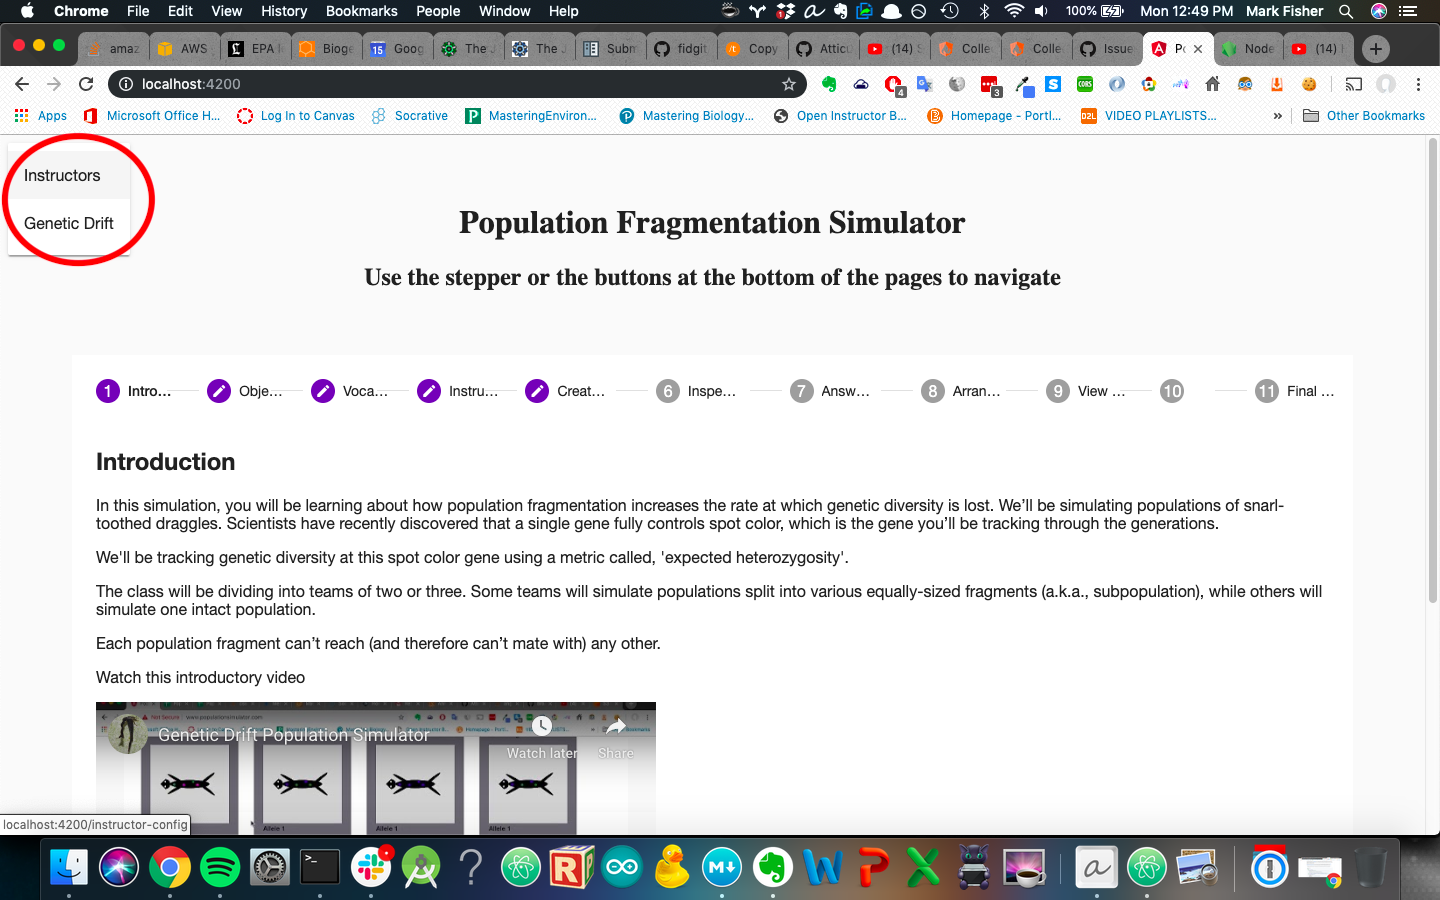Switch to the fidgit GitHub tab
Image resolution: width=1440 pixels, height=900 pixels.
[682, 48]
